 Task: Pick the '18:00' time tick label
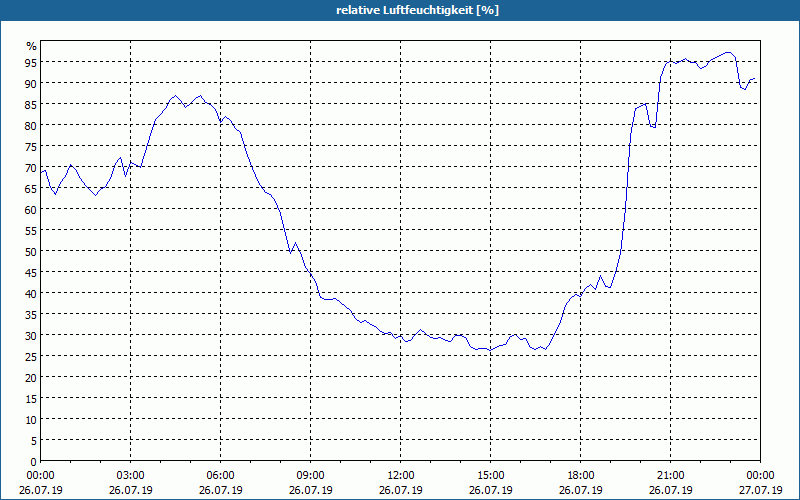point(581,476)
